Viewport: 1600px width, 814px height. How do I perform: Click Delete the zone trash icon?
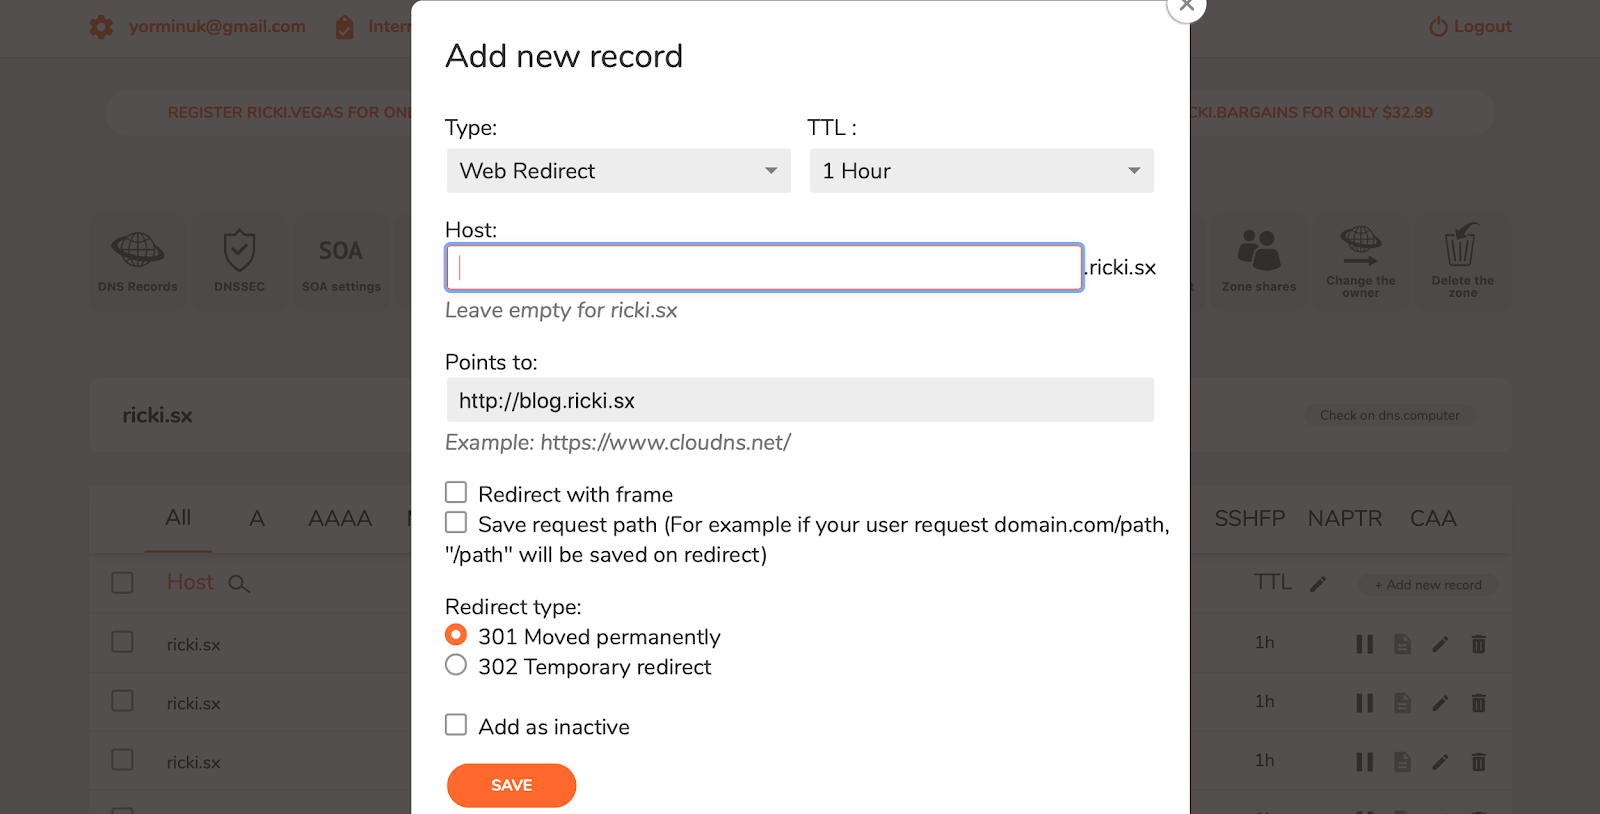point(1462,245)
